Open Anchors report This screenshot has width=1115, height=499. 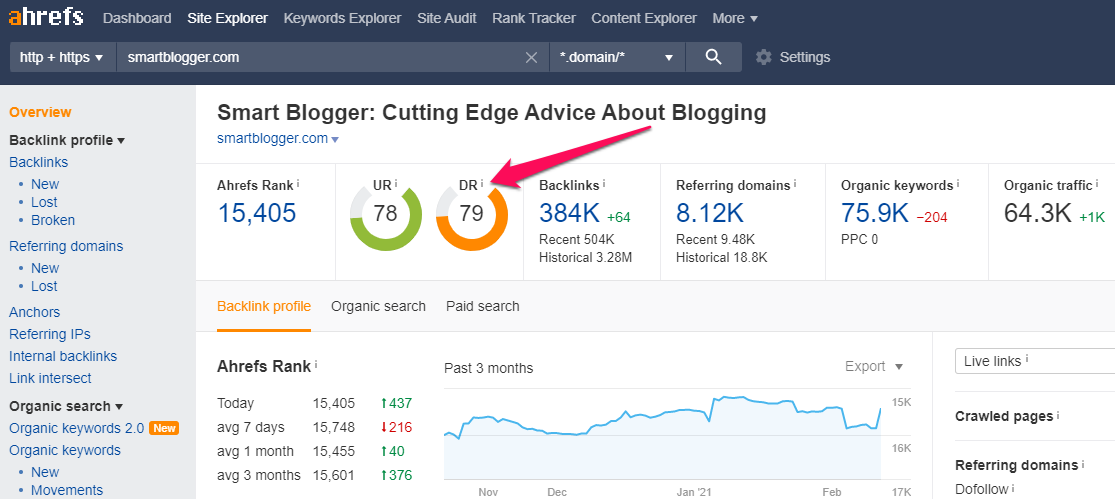[34, 312]
